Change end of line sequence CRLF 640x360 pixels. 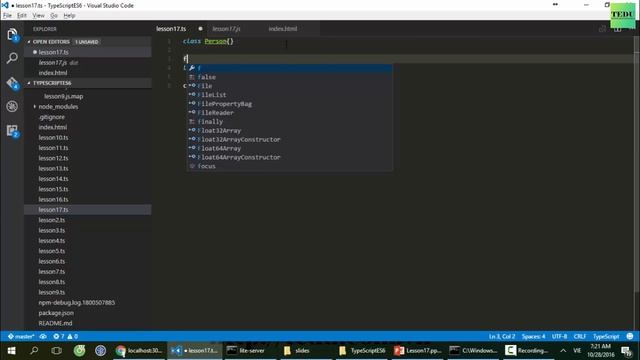point(580,337)
